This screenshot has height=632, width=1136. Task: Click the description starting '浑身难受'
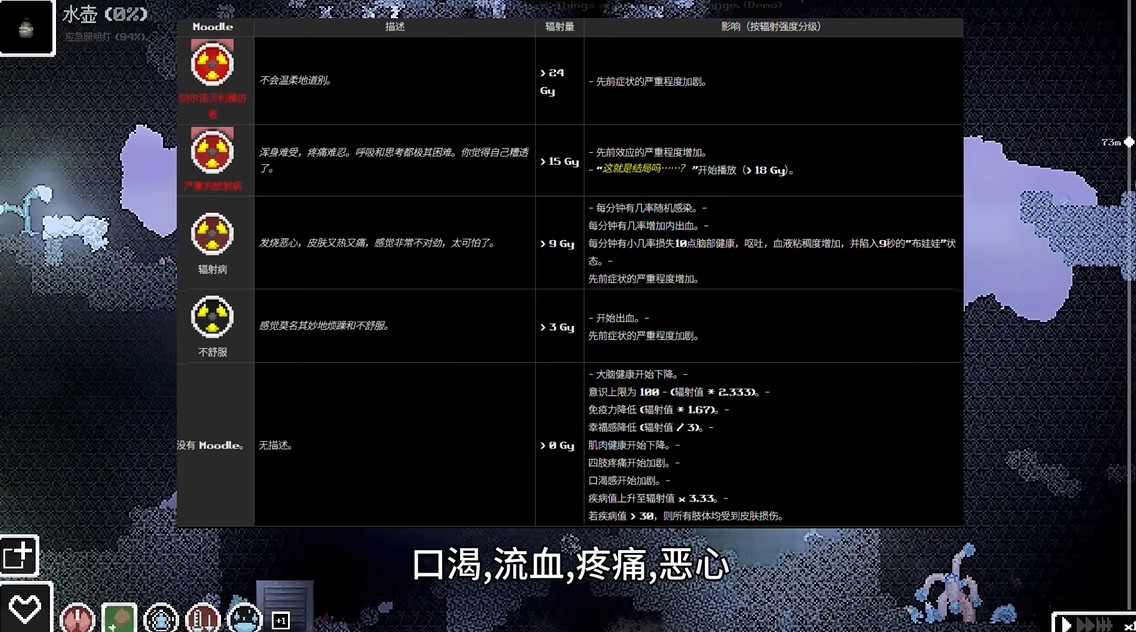pos(394,160)
